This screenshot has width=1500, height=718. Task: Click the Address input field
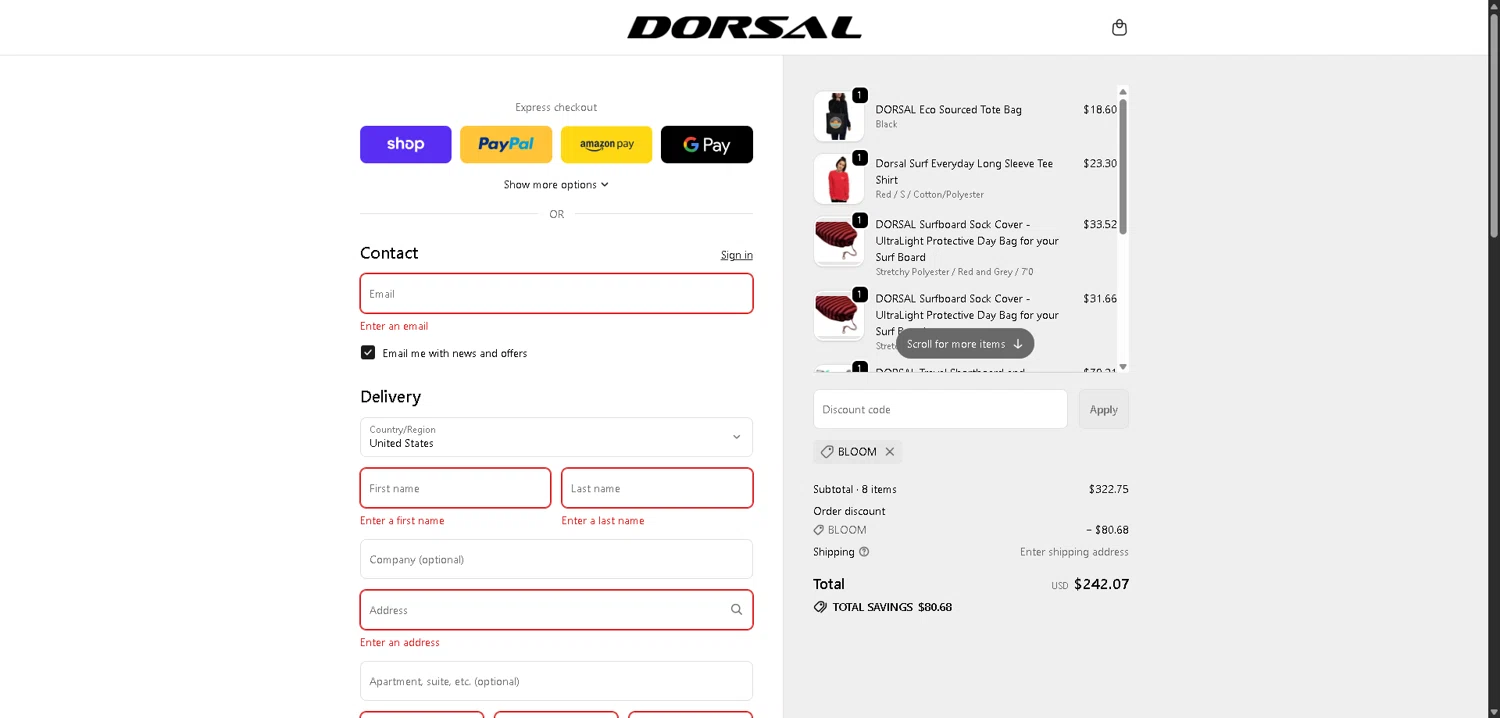pos(556,610)
